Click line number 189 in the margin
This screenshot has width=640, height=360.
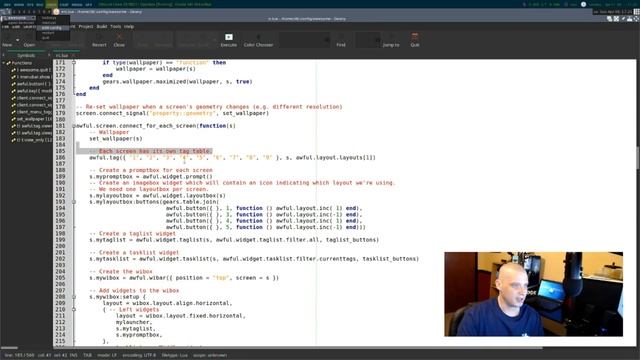(60, 177)
